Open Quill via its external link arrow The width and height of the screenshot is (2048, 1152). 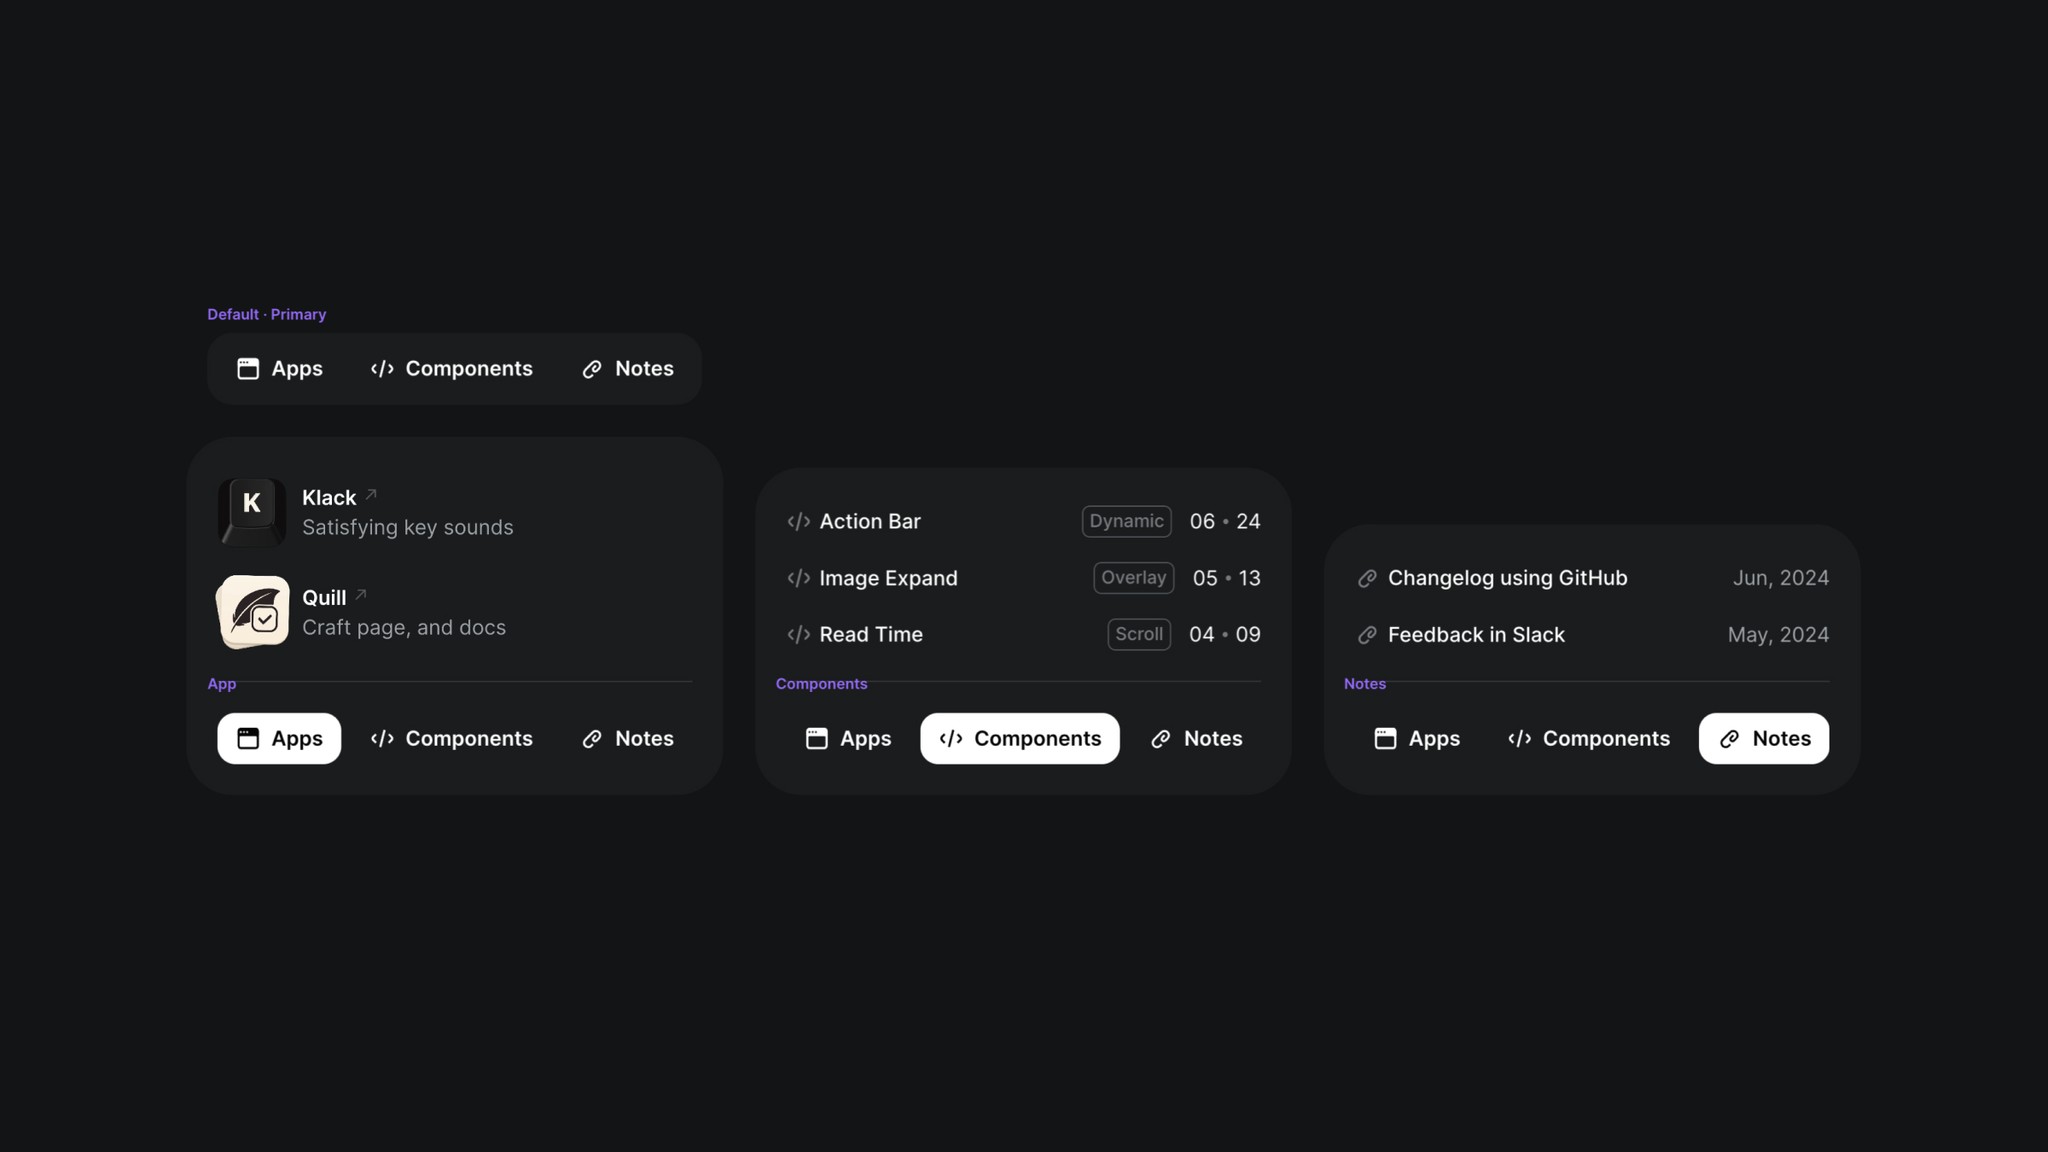360,593
